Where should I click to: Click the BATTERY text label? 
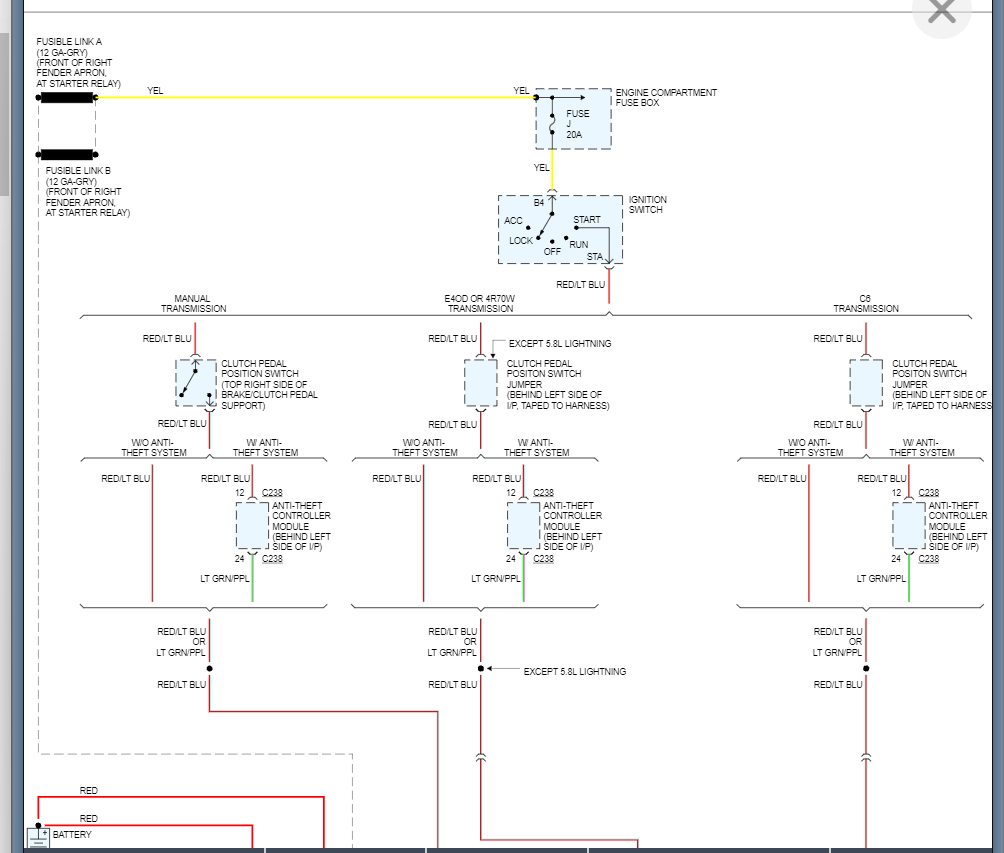pos(72,835)
